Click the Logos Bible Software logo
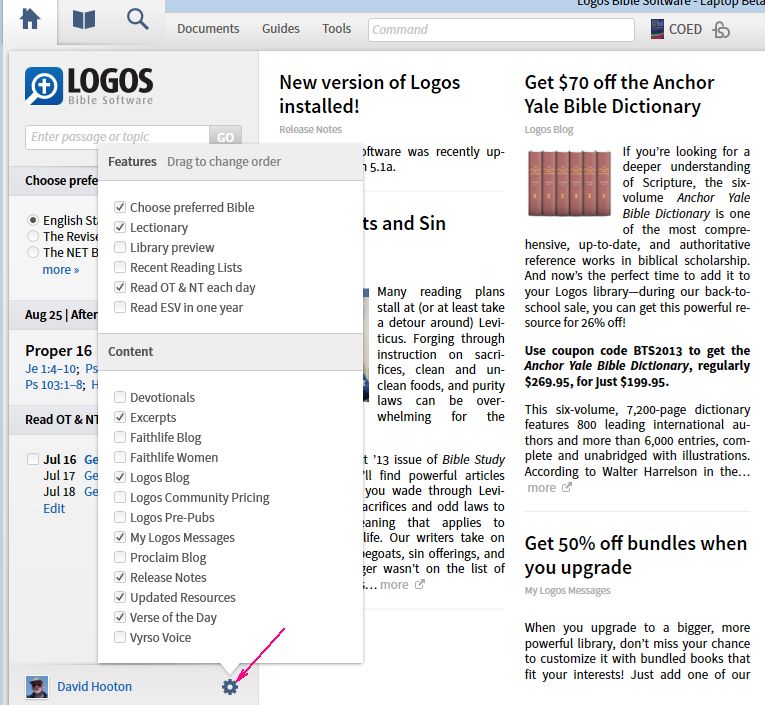 (x=89, y=86)
